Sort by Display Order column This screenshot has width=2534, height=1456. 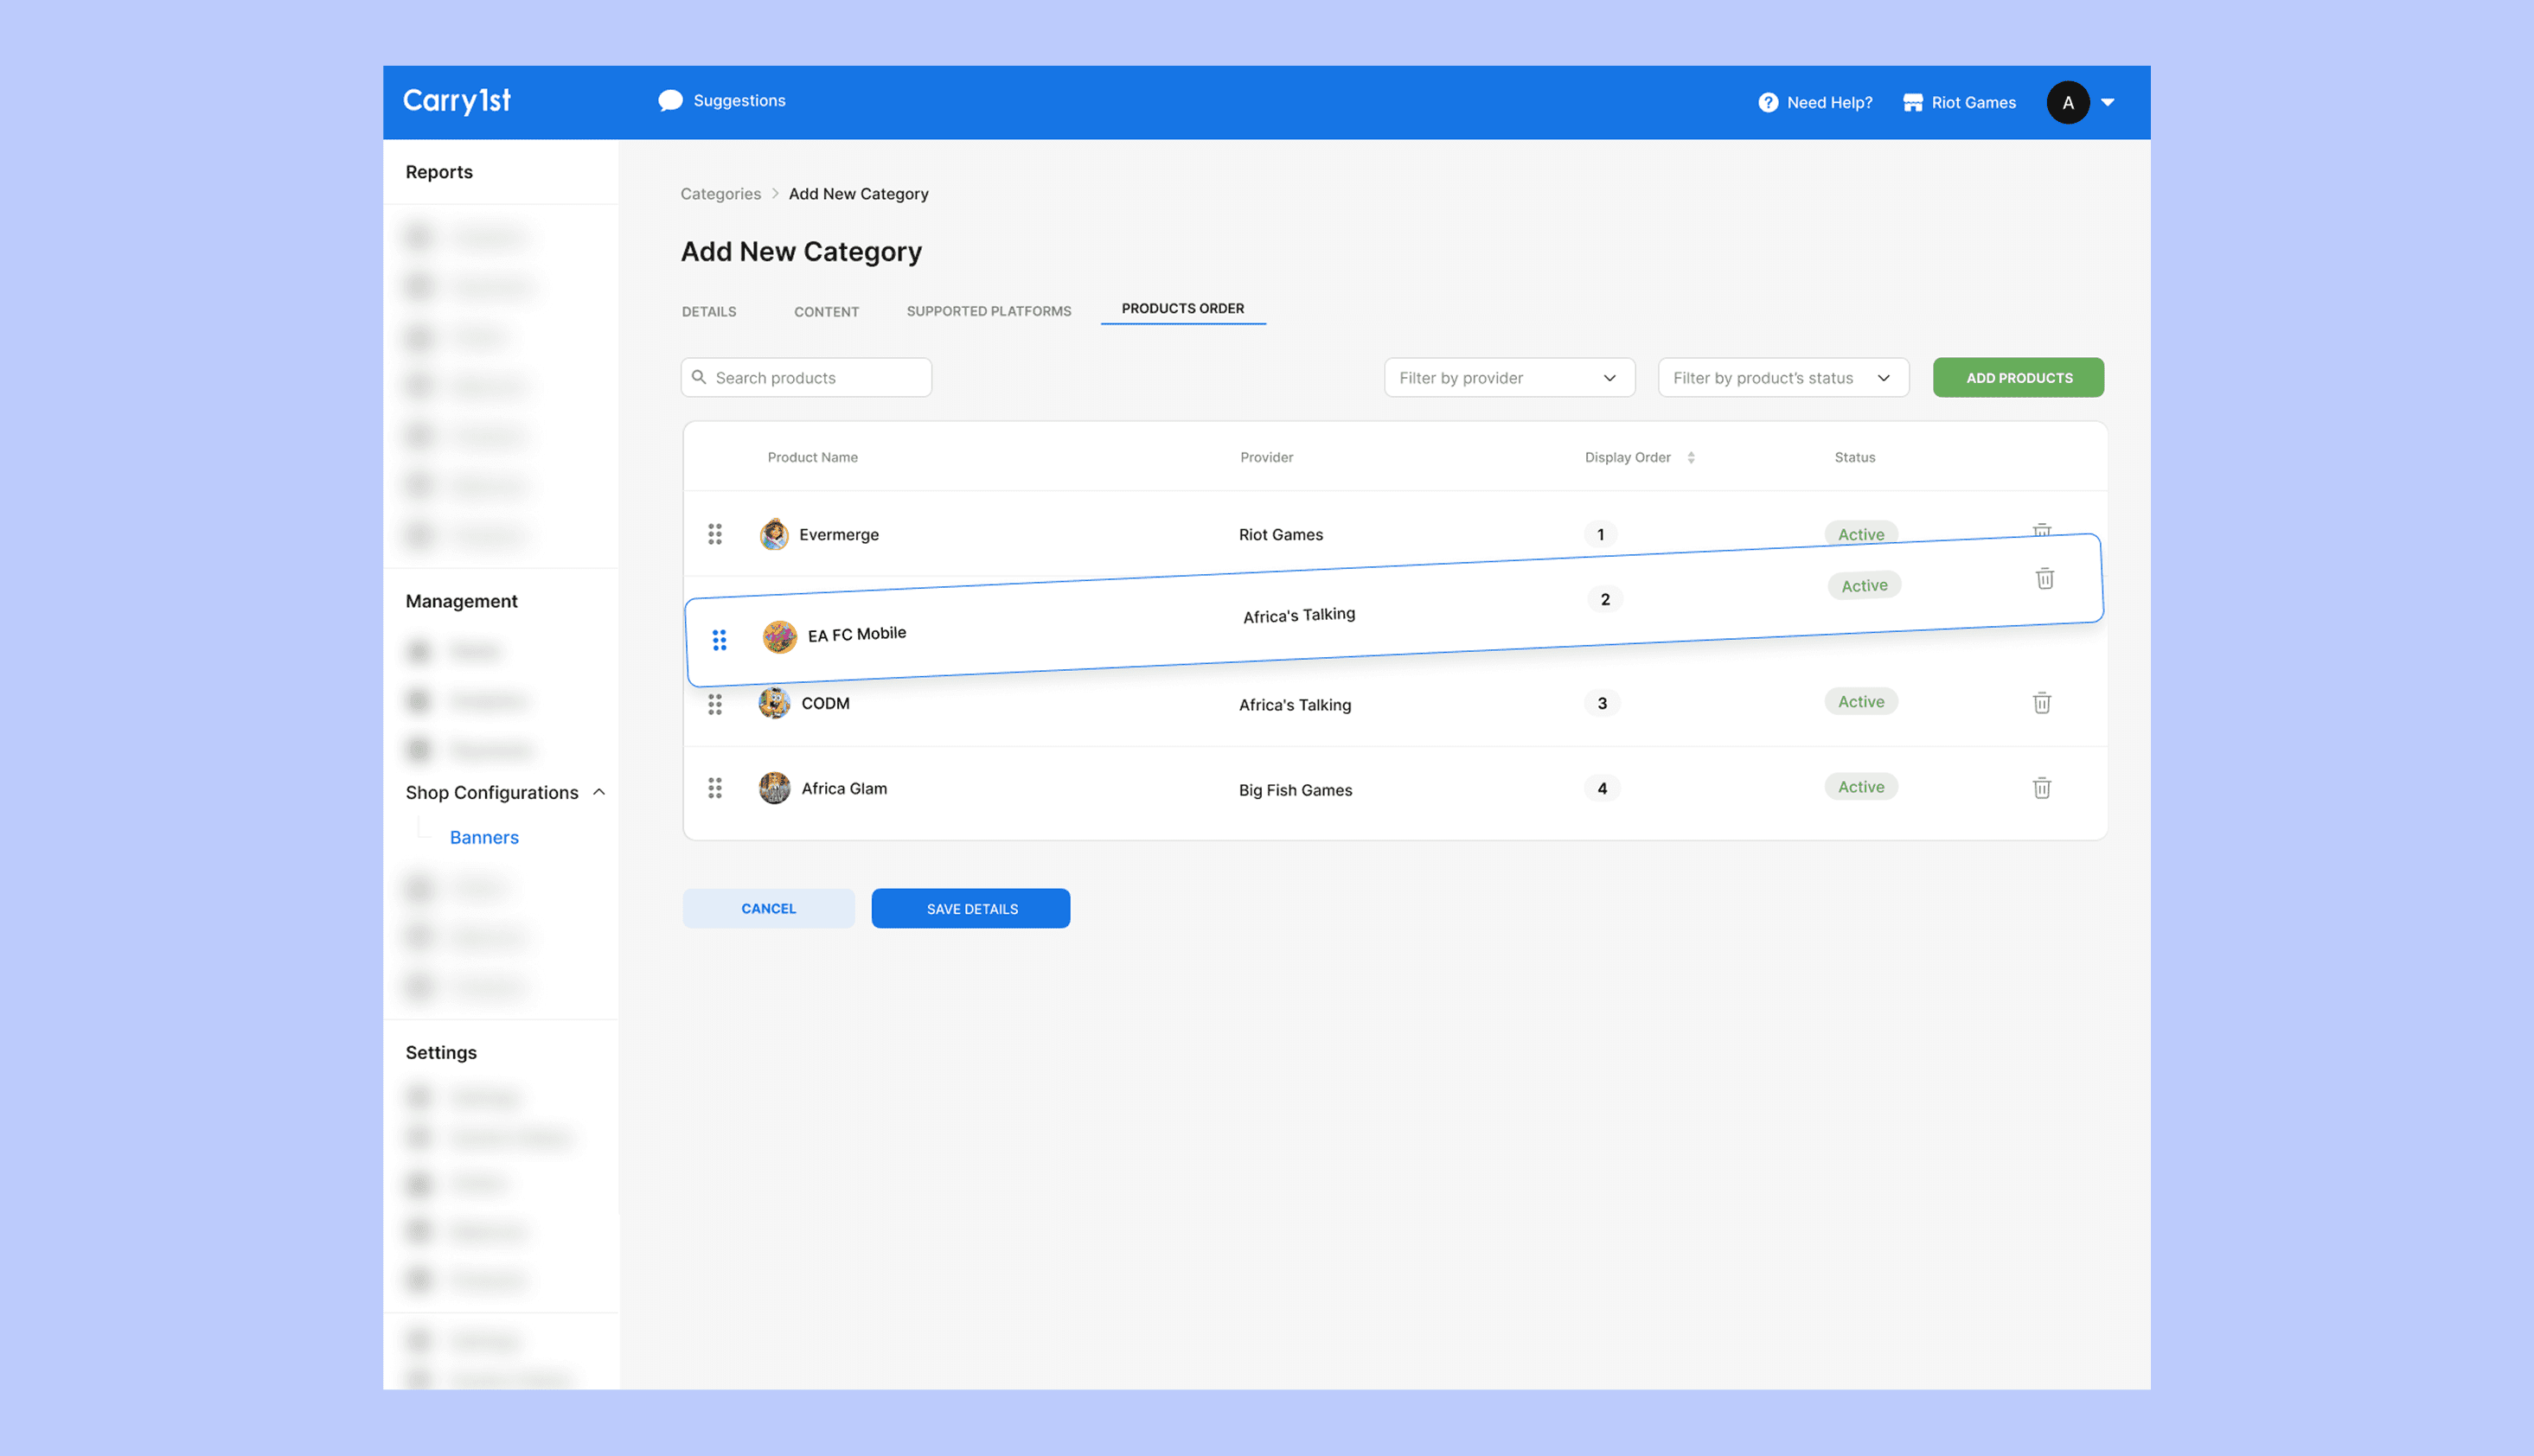point(1690,458)
